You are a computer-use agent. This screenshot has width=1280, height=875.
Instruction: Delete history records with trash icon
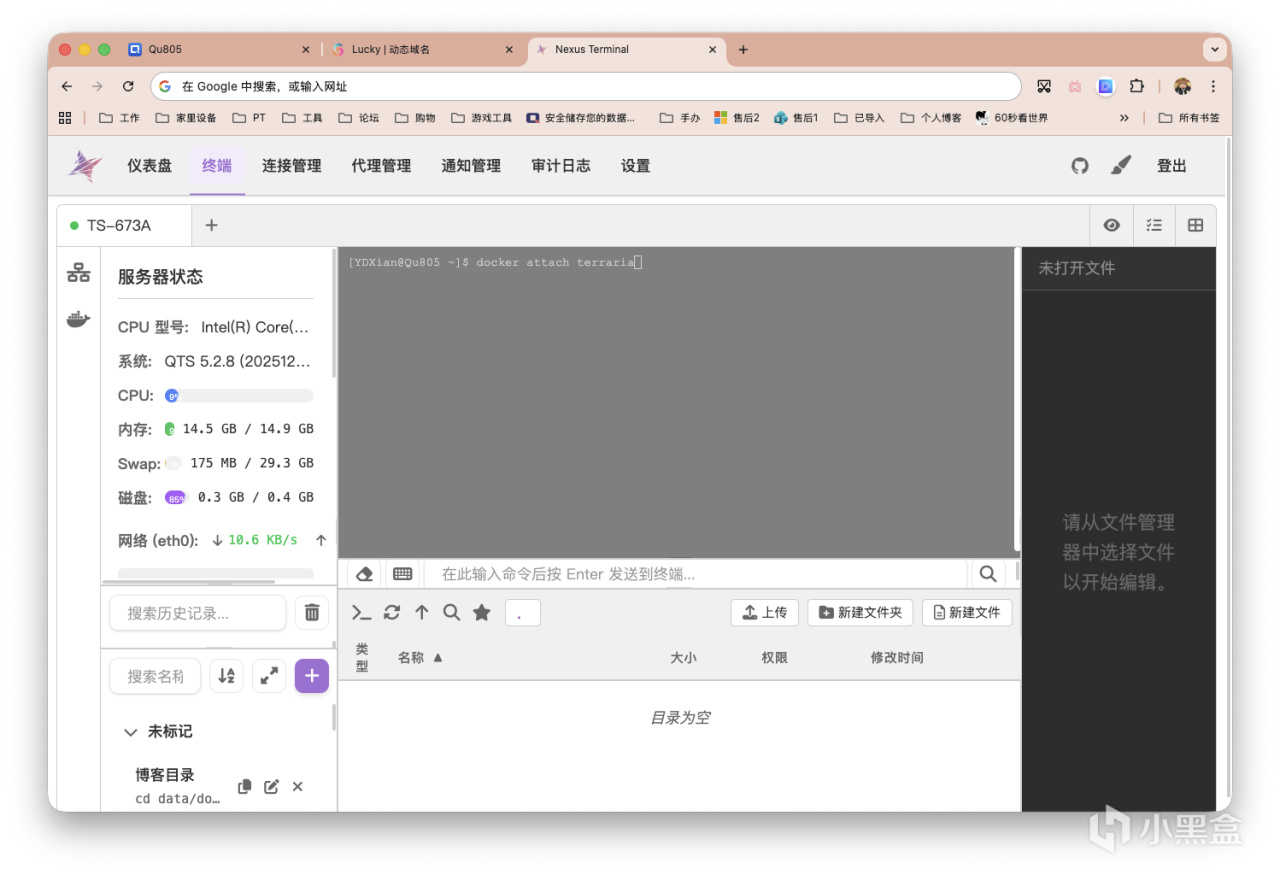coord(312,613)
